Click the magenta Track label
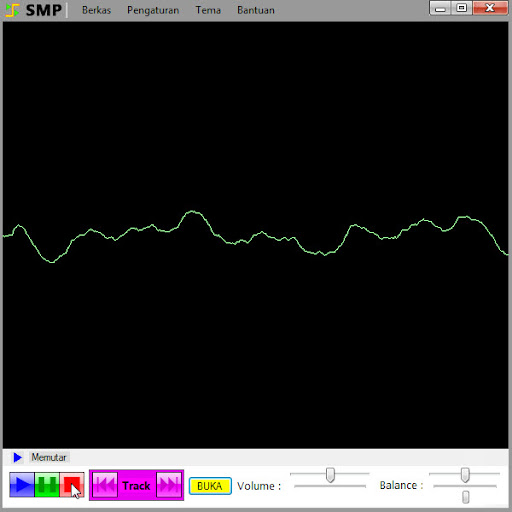Viewport: 512px width, 512px height. (x=136, y=486)
